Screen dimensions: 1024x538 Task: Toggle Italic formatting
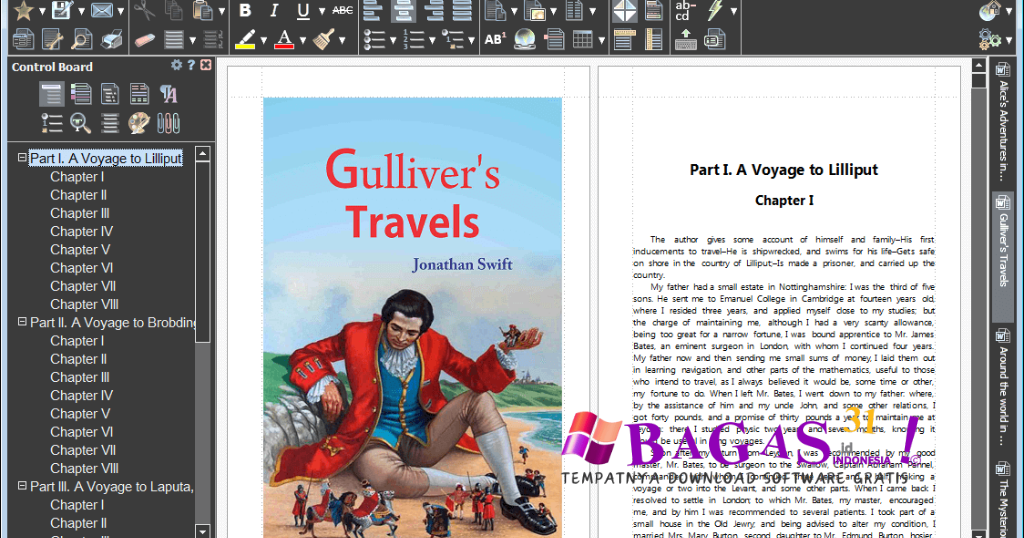pyautogui.click(x=274, y=10)
